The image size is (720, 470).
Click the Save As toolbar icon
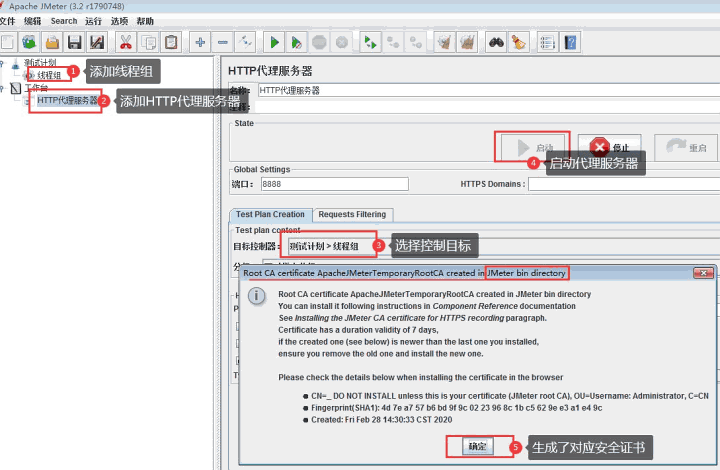97,43
